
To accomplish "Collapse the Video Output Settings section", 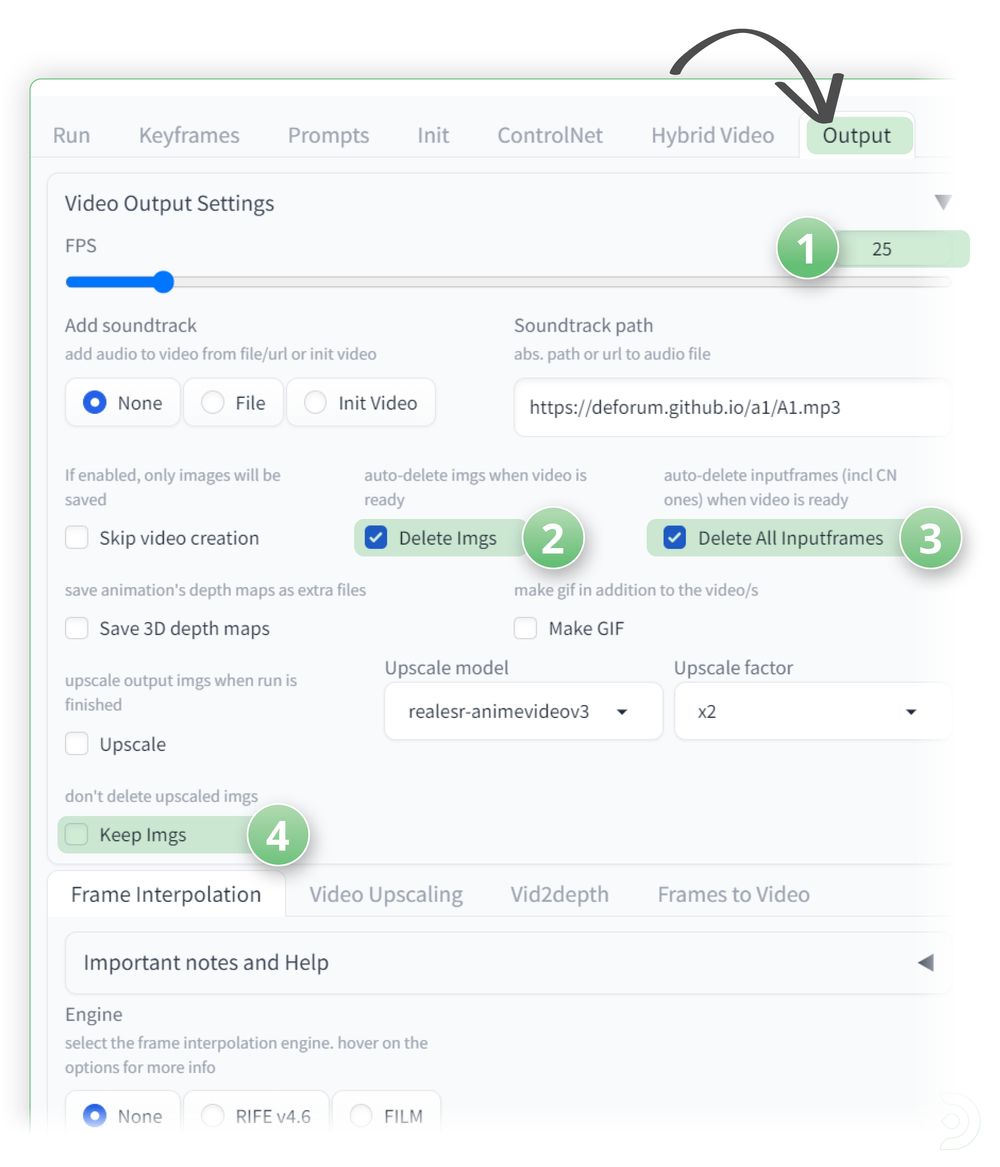I will (941, 202).
